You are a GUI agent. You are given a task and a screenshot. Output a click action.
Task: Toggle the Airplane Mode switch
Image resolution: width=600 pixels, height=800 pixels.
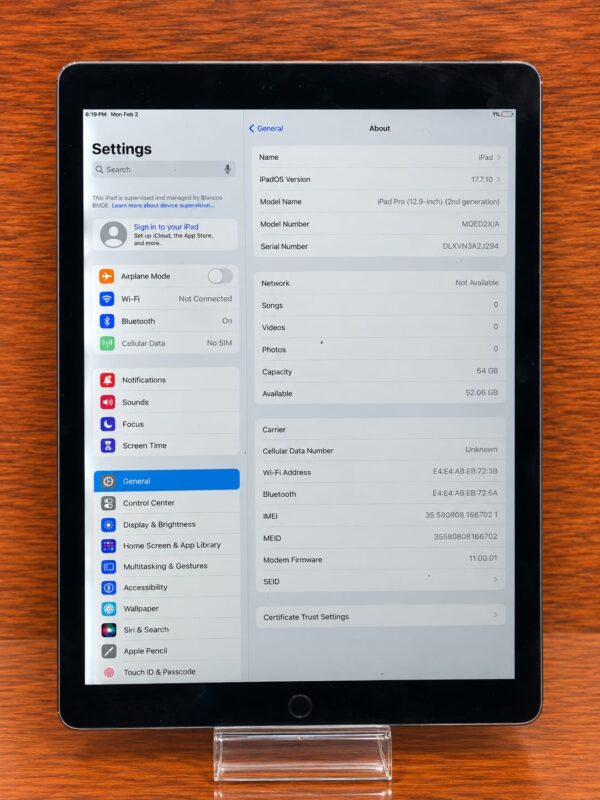click(220, 276)
